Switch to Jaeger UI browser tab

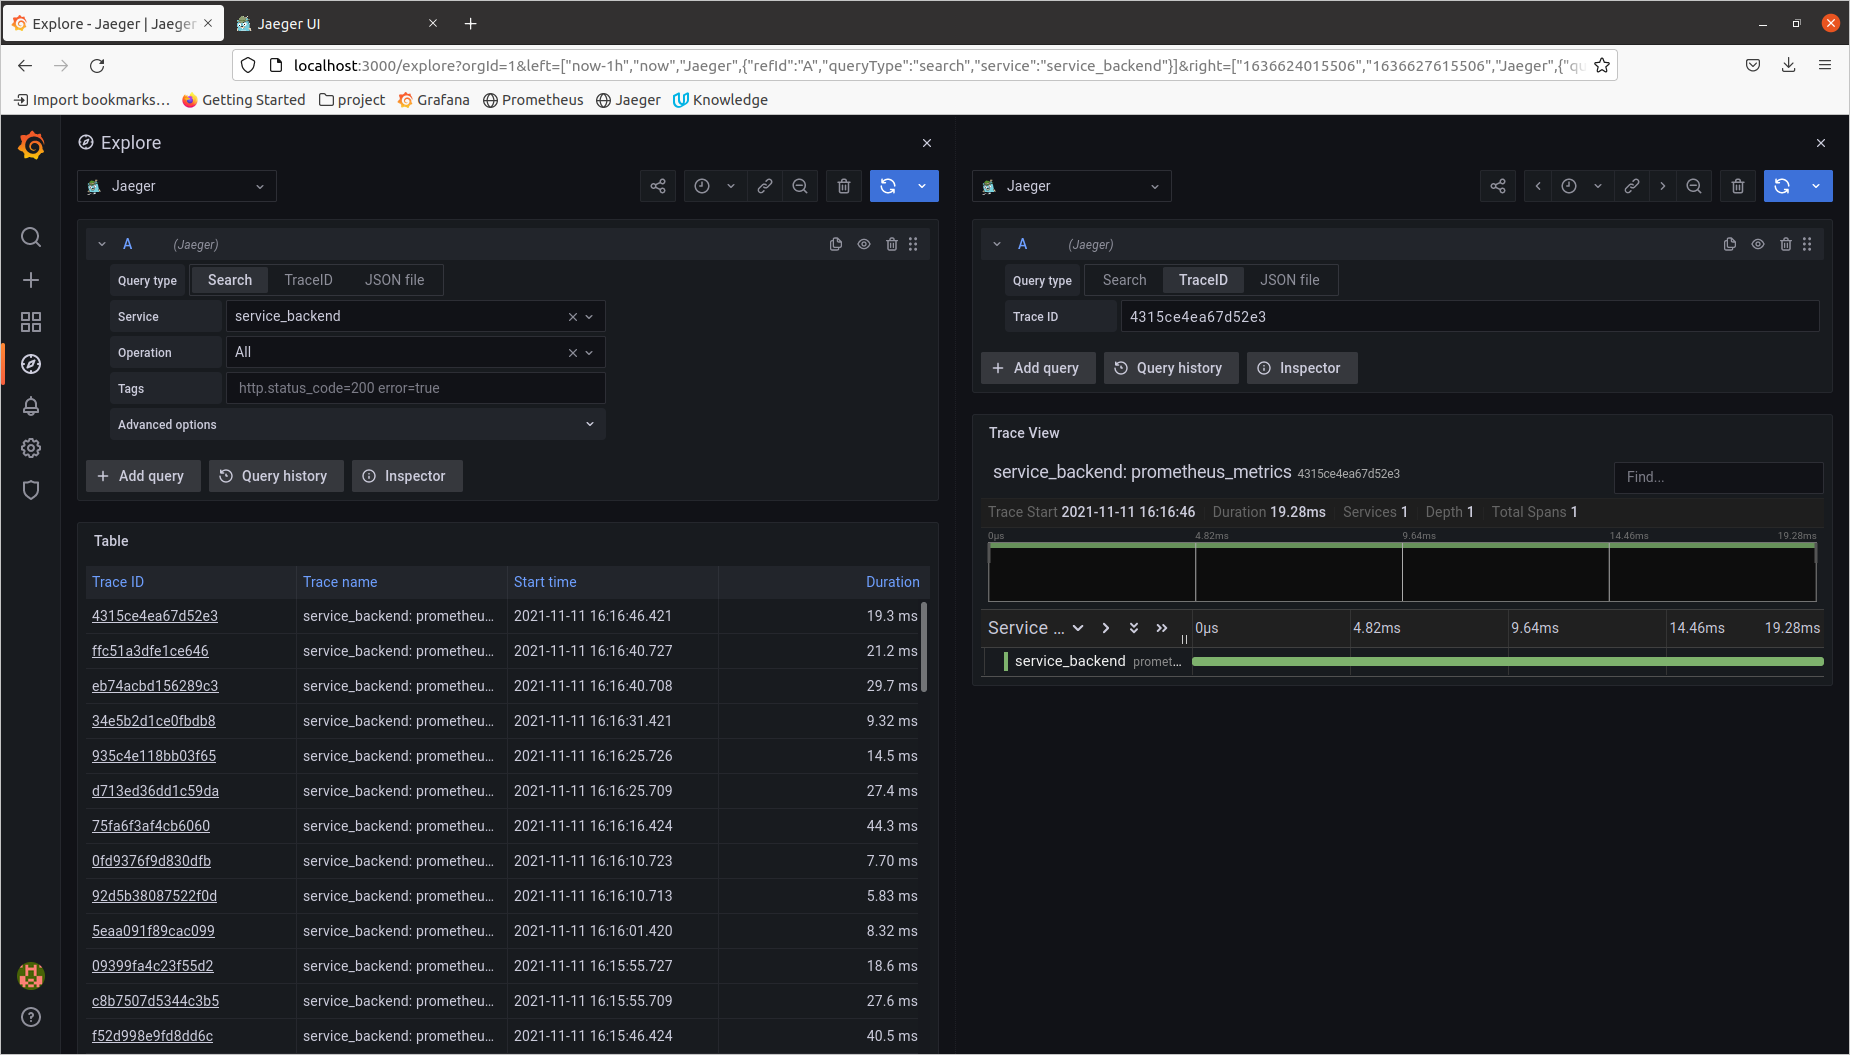pyautogui.click(x=339, y=23)
